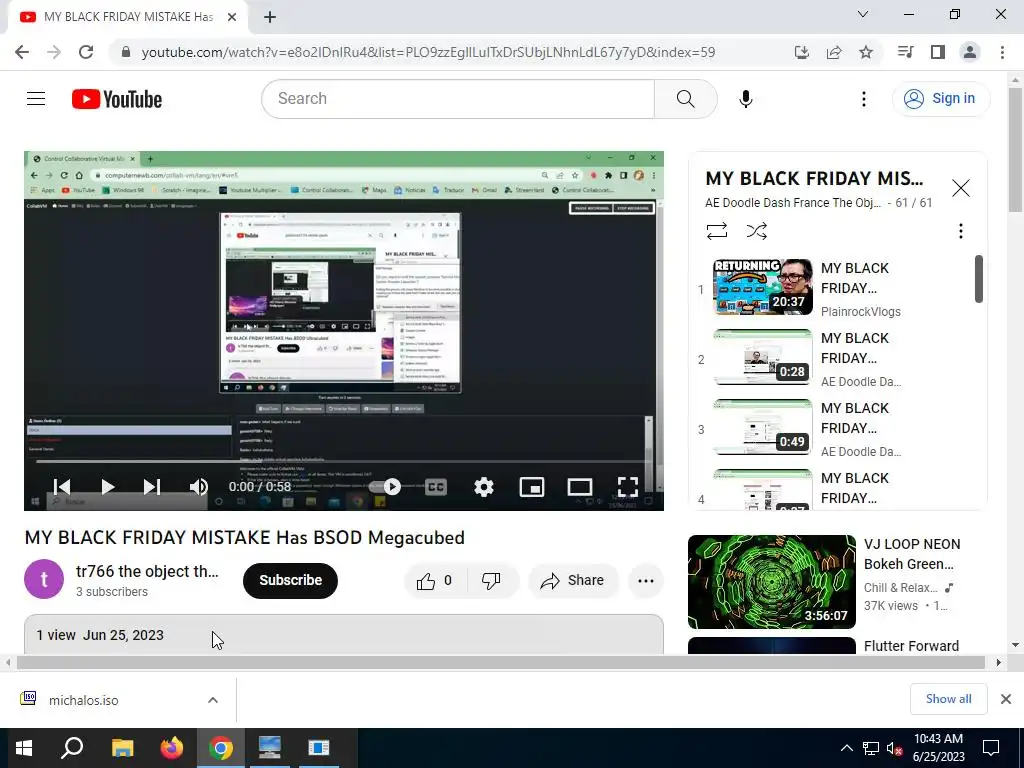Launch Firefox from taskbar

172,748
